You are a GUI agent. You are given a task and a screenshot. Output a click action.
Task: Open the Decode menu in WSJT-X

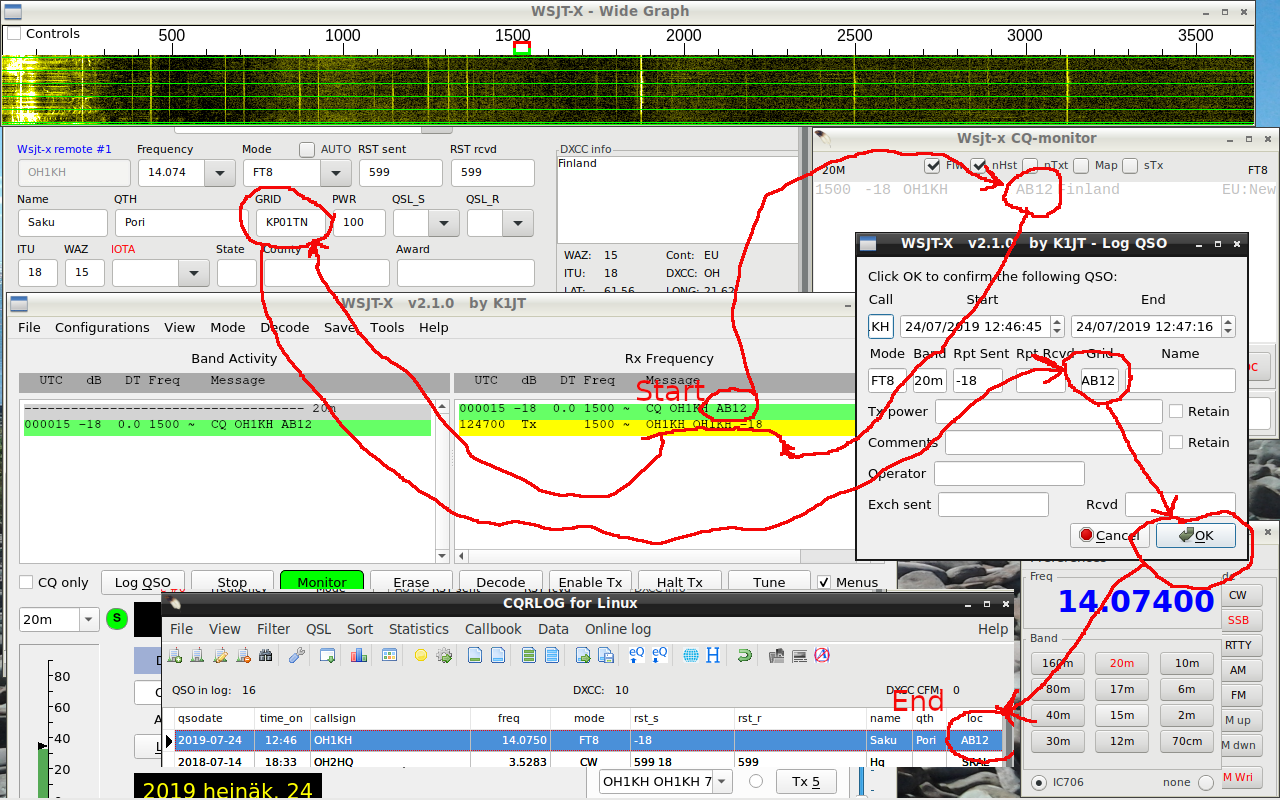click(285, 327)
